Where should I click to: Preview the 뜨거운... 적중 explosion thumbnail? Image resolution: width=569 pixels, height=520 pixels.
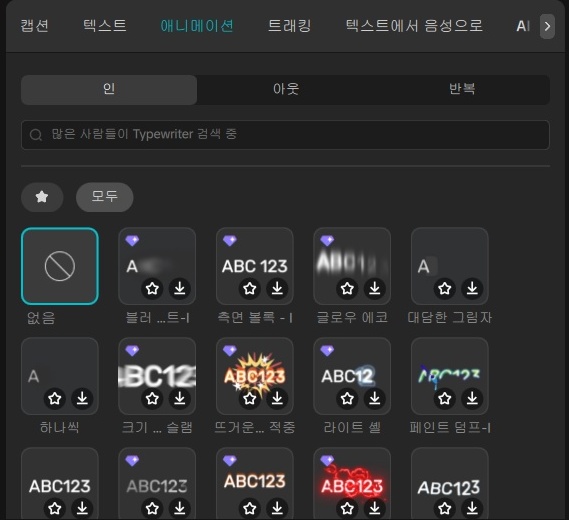(x=255, y=376)
